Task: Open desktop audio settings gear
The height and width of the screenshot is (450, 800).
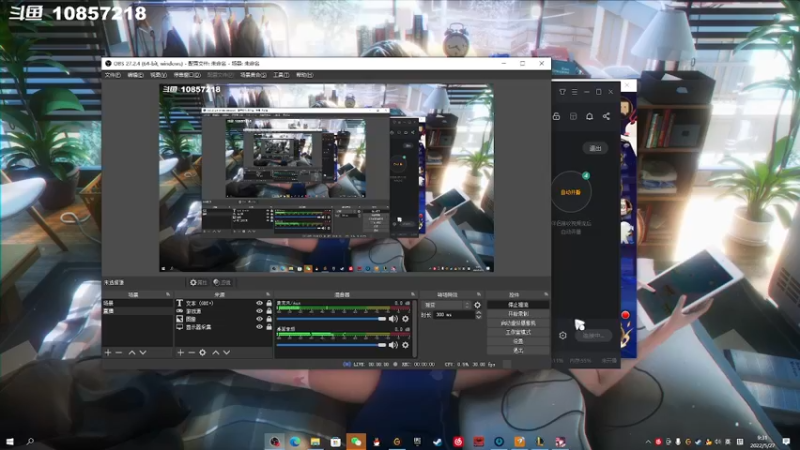Action: 406,345
